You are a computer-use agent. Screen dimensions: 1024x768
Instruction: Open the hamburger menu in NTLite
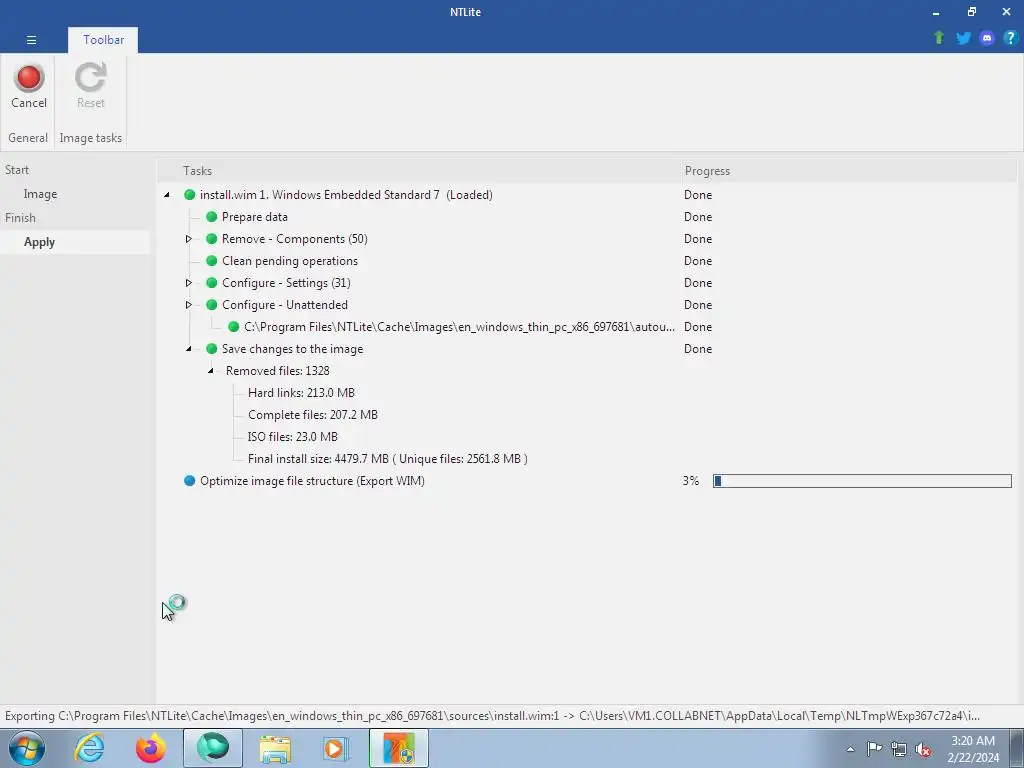(x=31, y=40)
